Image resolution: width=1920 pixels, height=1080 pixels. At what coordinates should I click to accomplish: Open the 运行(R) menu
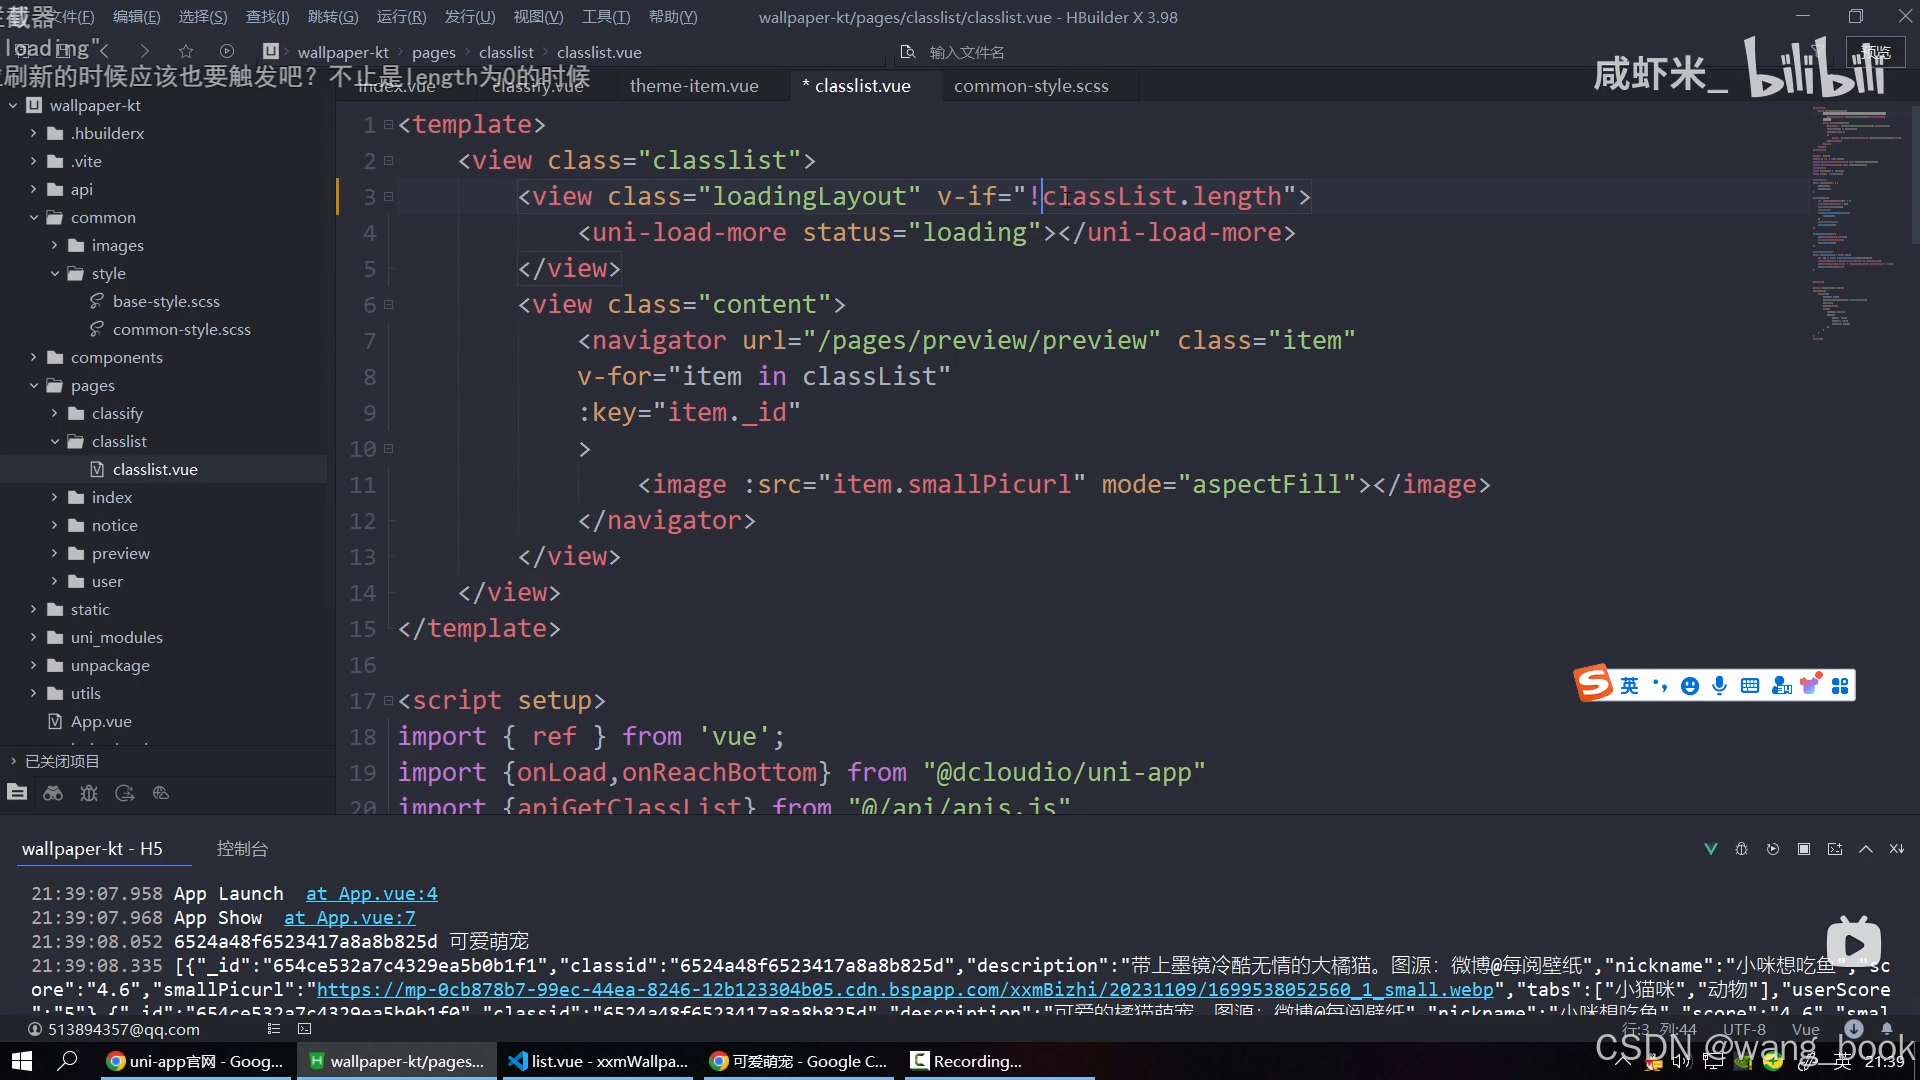click(x=401, y=17)
